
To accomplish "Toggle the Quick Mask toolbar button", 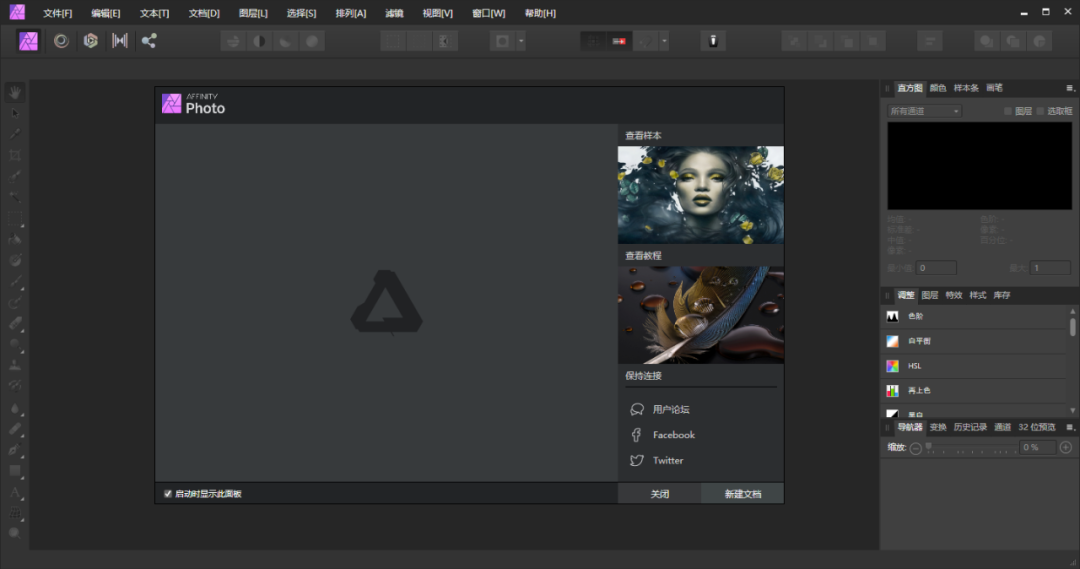I will pos(502,41).
